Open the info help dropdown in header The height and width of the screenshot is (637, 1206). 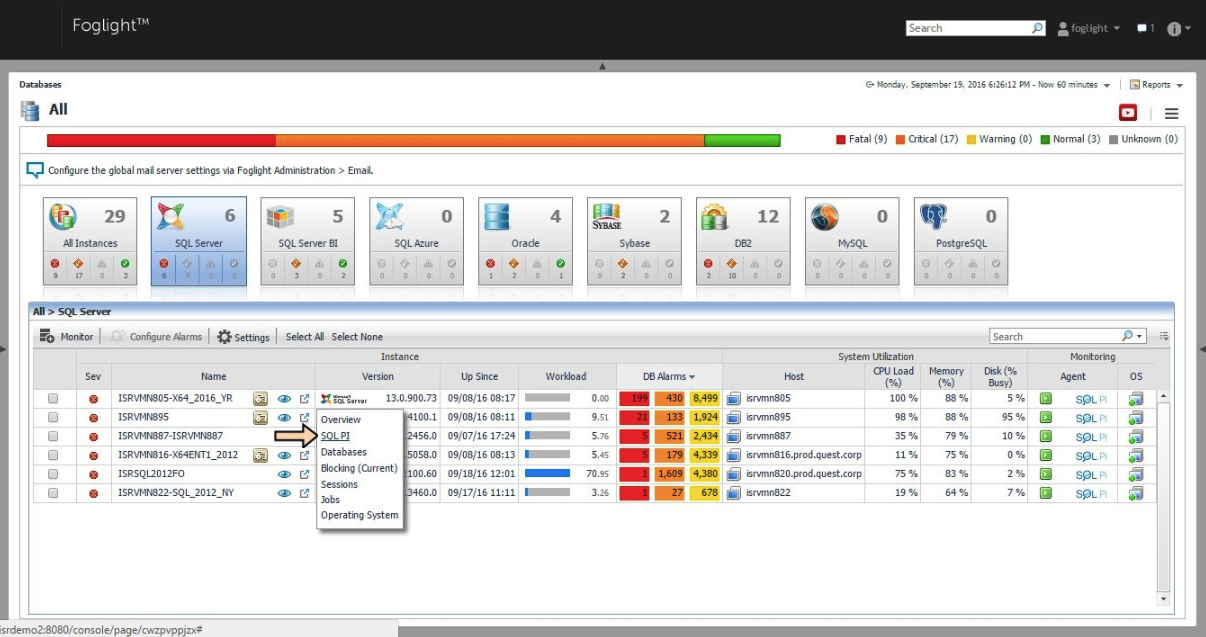[x=1179, y=28]
